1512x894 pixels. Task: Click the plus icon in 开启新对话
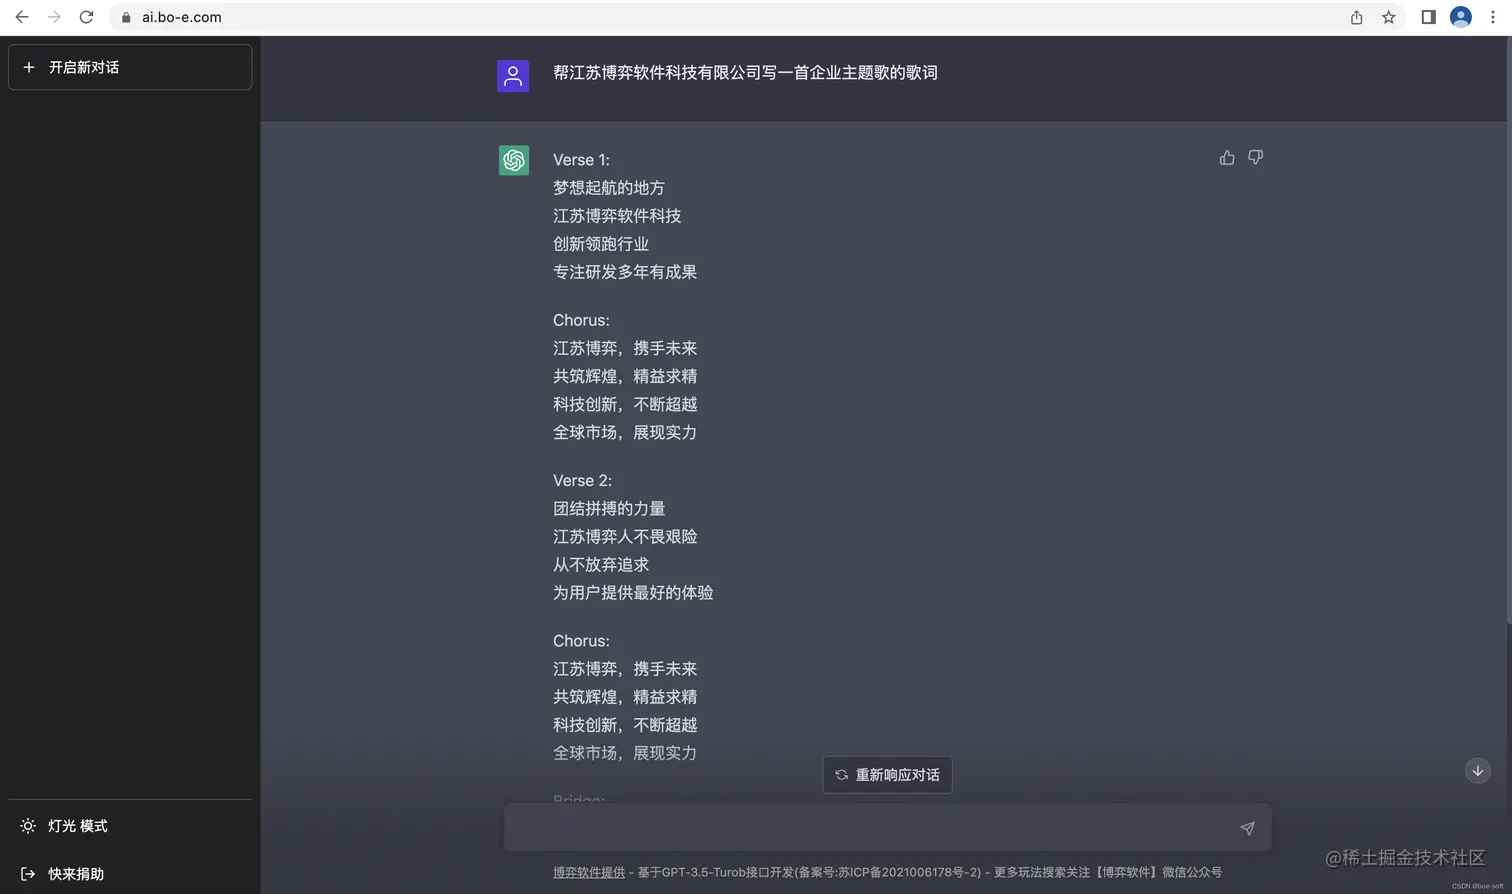[29, 67]
